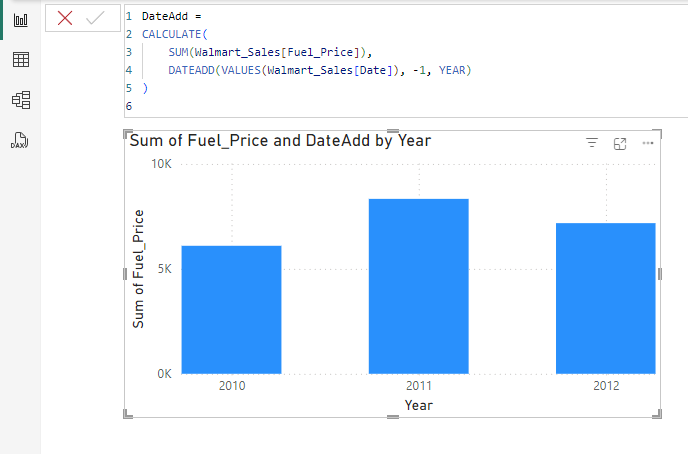Click the Year x-axis title
This screenshot has height=454, width=688.
coord(418,405)
